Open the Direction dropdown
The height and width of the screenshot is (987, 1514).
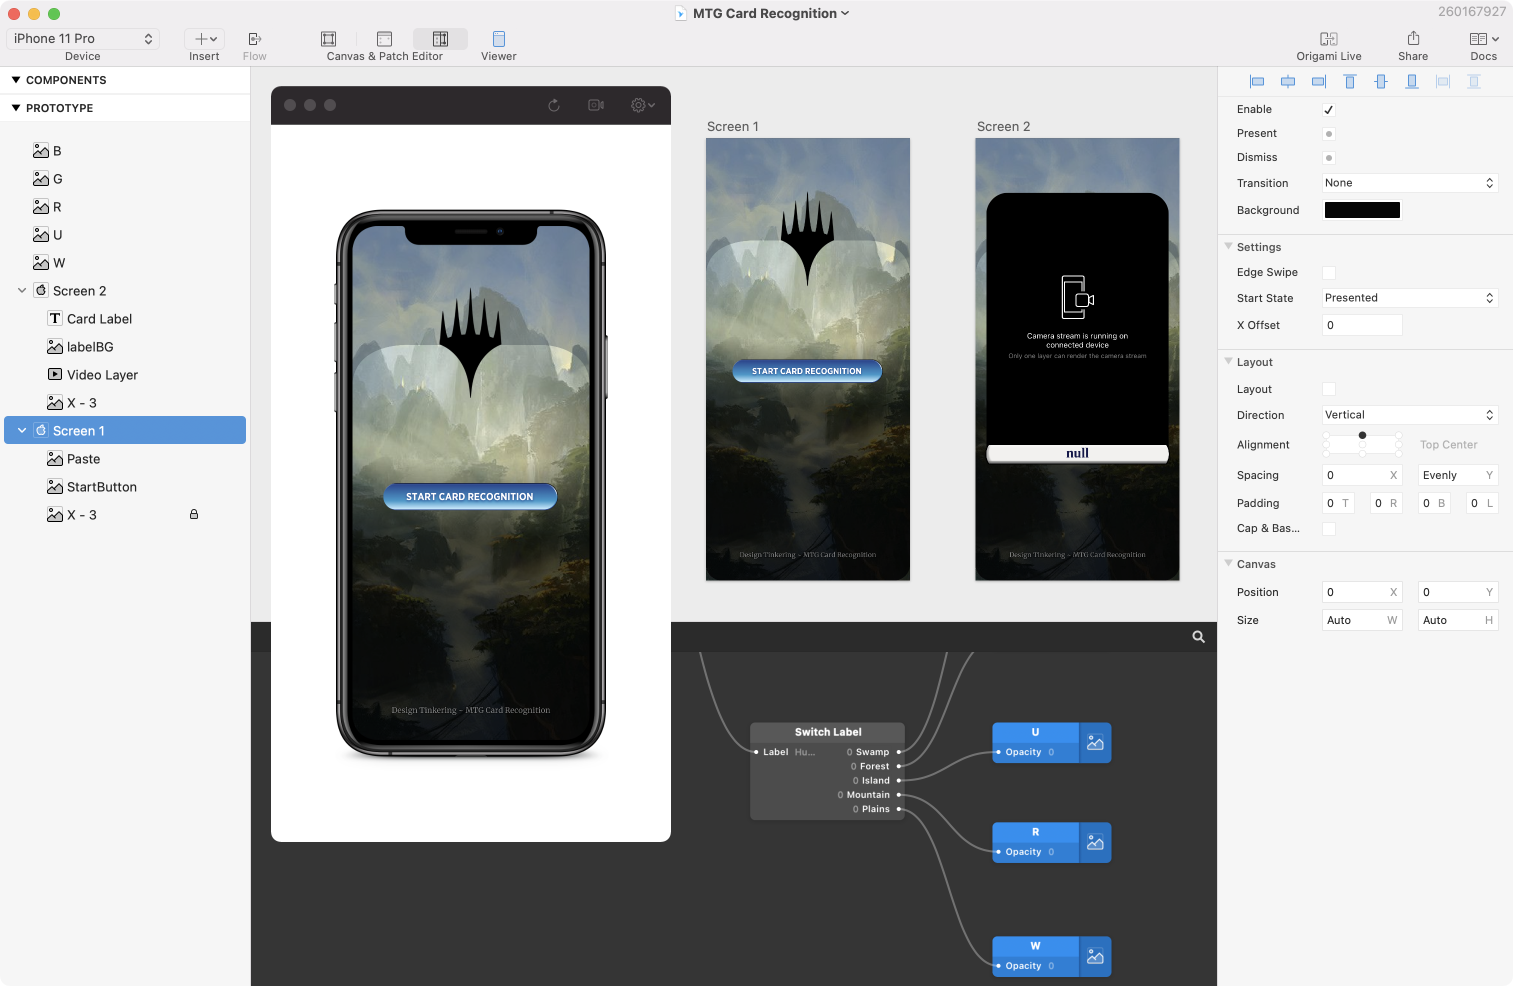pyautogui.click(x=1410, y=415)
